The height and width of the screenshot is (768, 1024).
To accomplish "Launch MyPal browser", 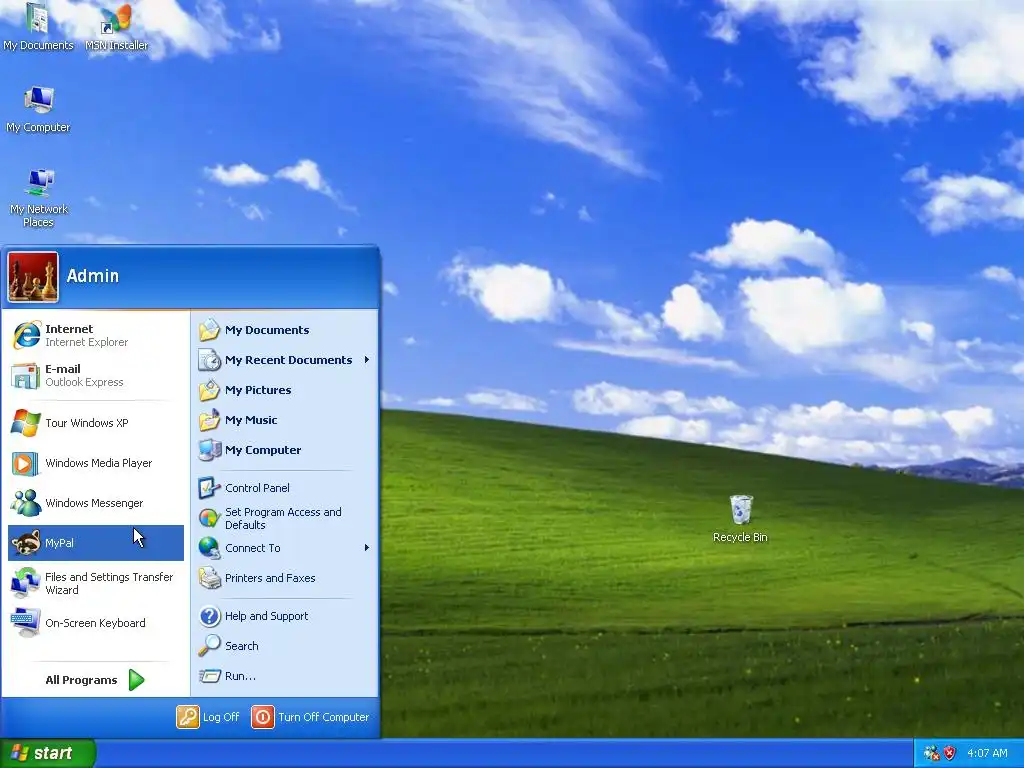I will coord(95,543).
